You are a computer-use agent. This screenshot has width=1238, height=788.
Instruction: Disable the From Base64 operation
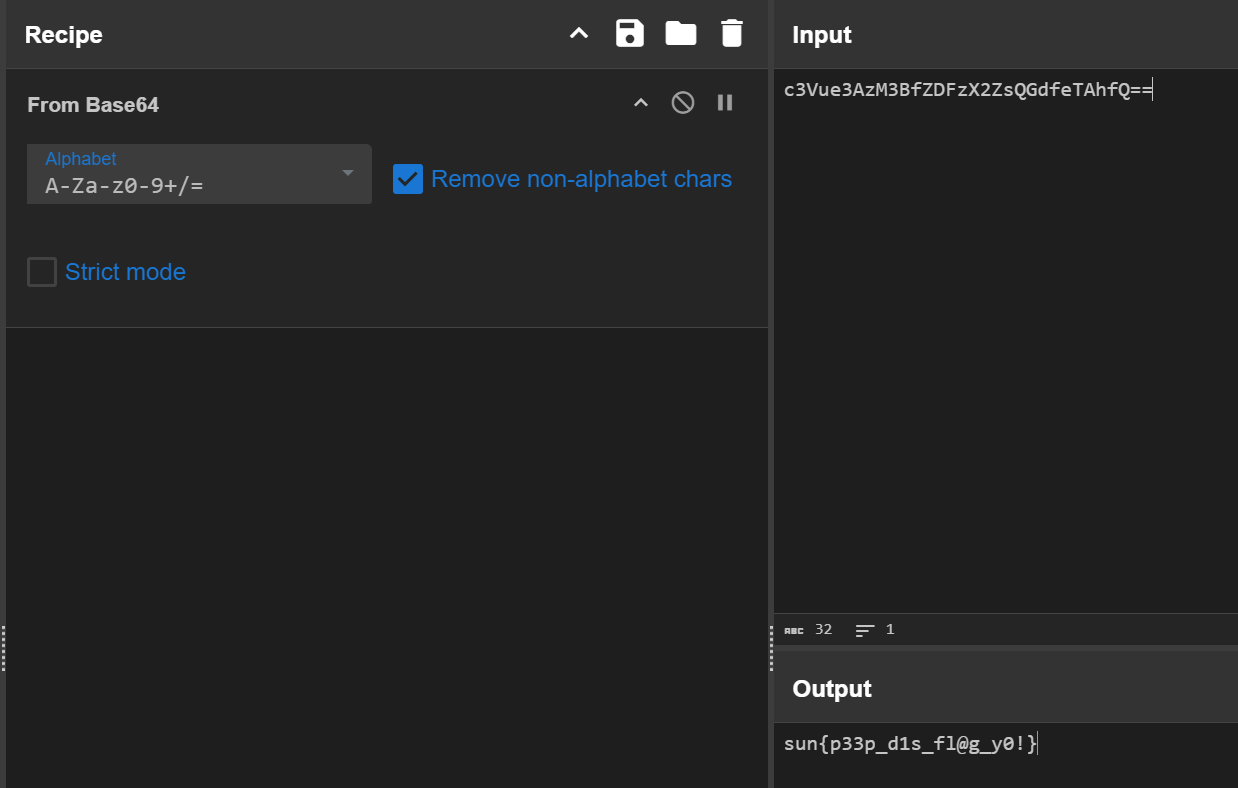683,103
